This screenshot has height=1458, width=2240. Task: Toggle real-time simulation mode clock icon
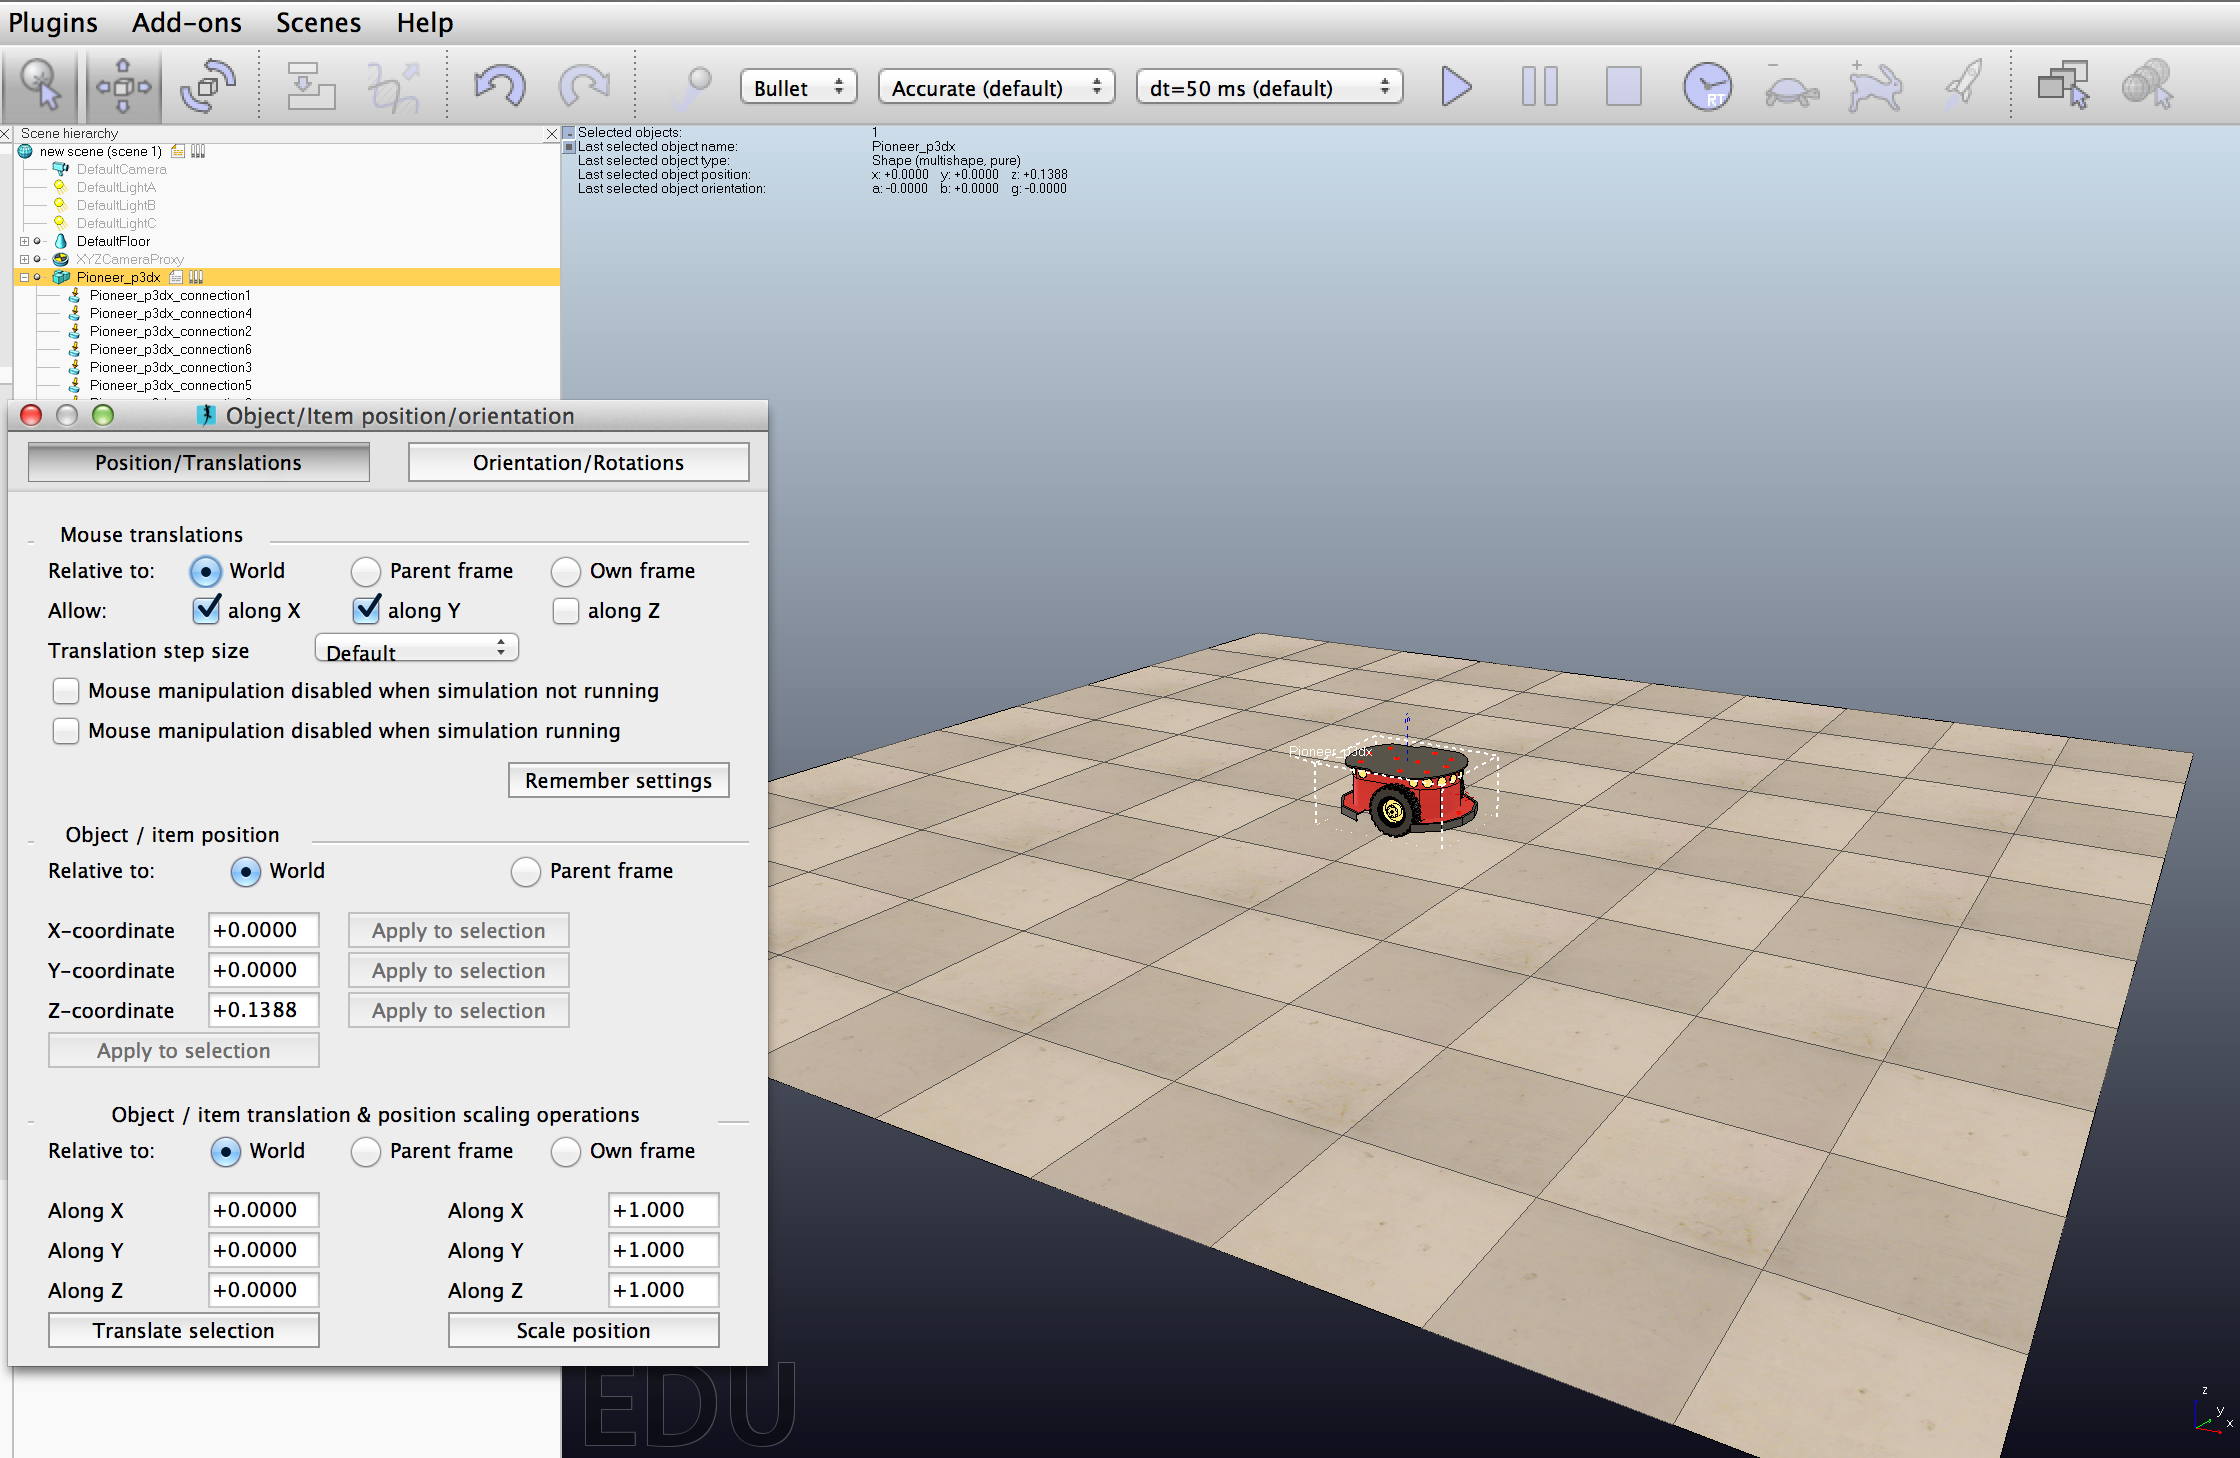pyautogui.click(x=1709, y=86)
